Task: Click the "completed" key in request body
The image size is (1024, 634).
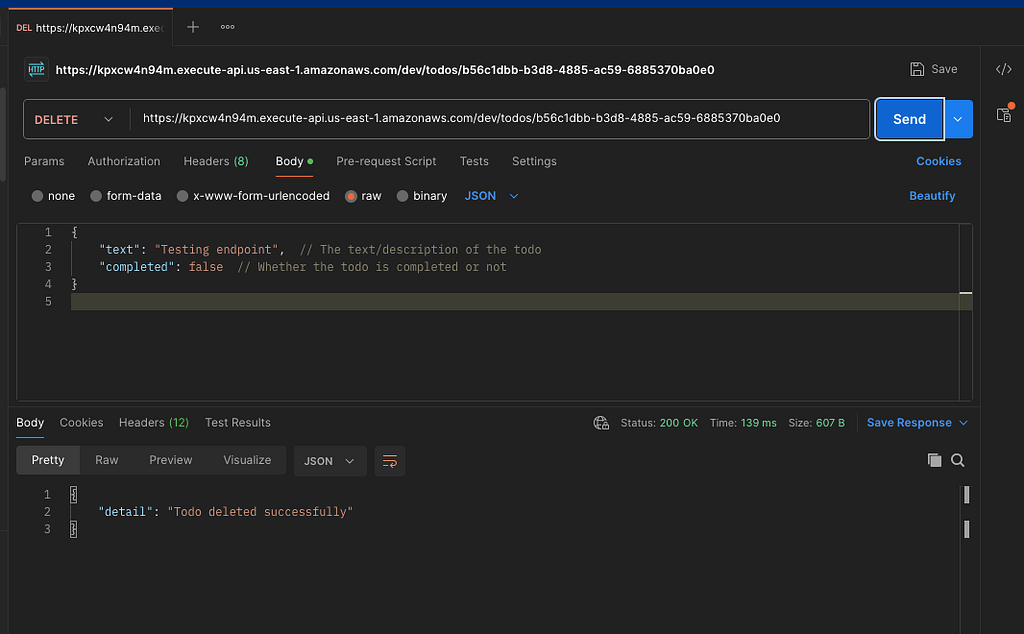Action: (136, 267)
